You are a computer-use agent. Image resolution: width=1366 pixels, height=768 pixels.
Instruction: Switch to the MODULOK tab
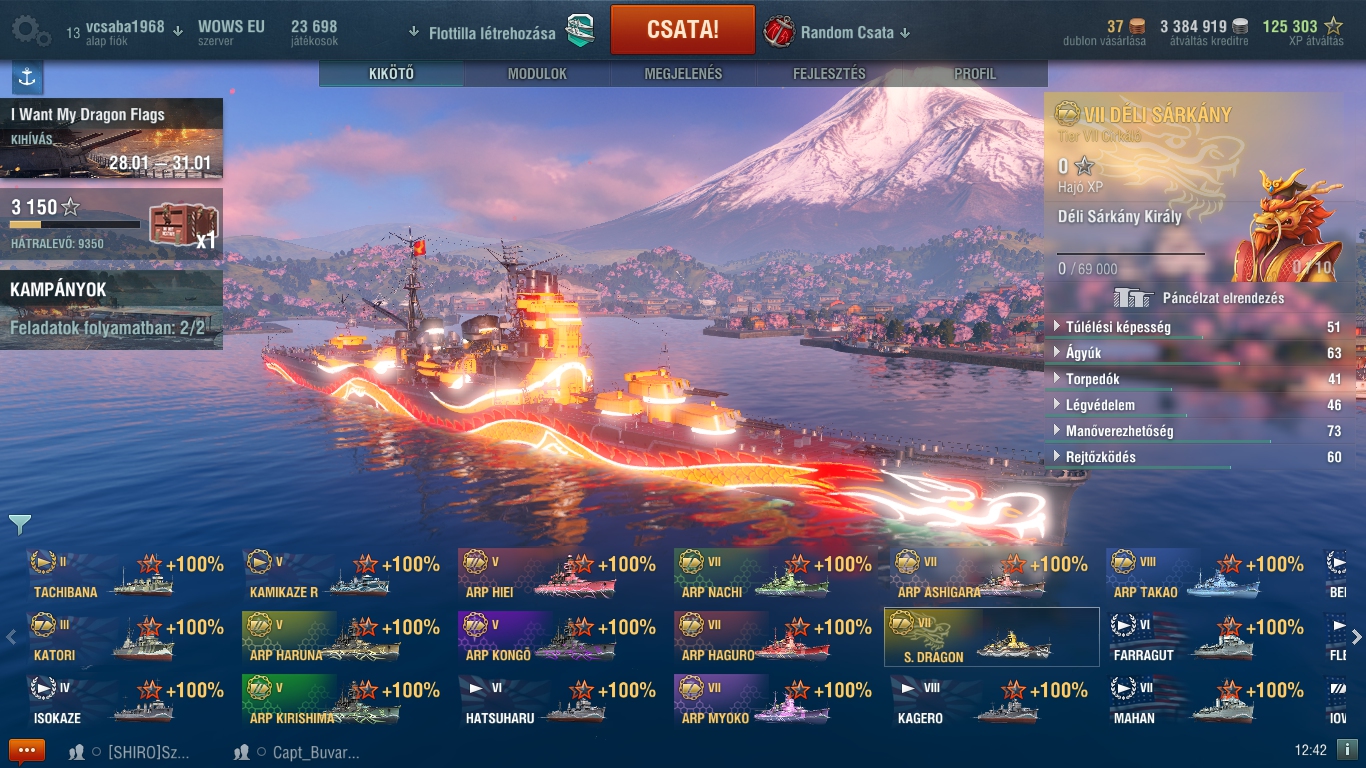click(537, 74)
